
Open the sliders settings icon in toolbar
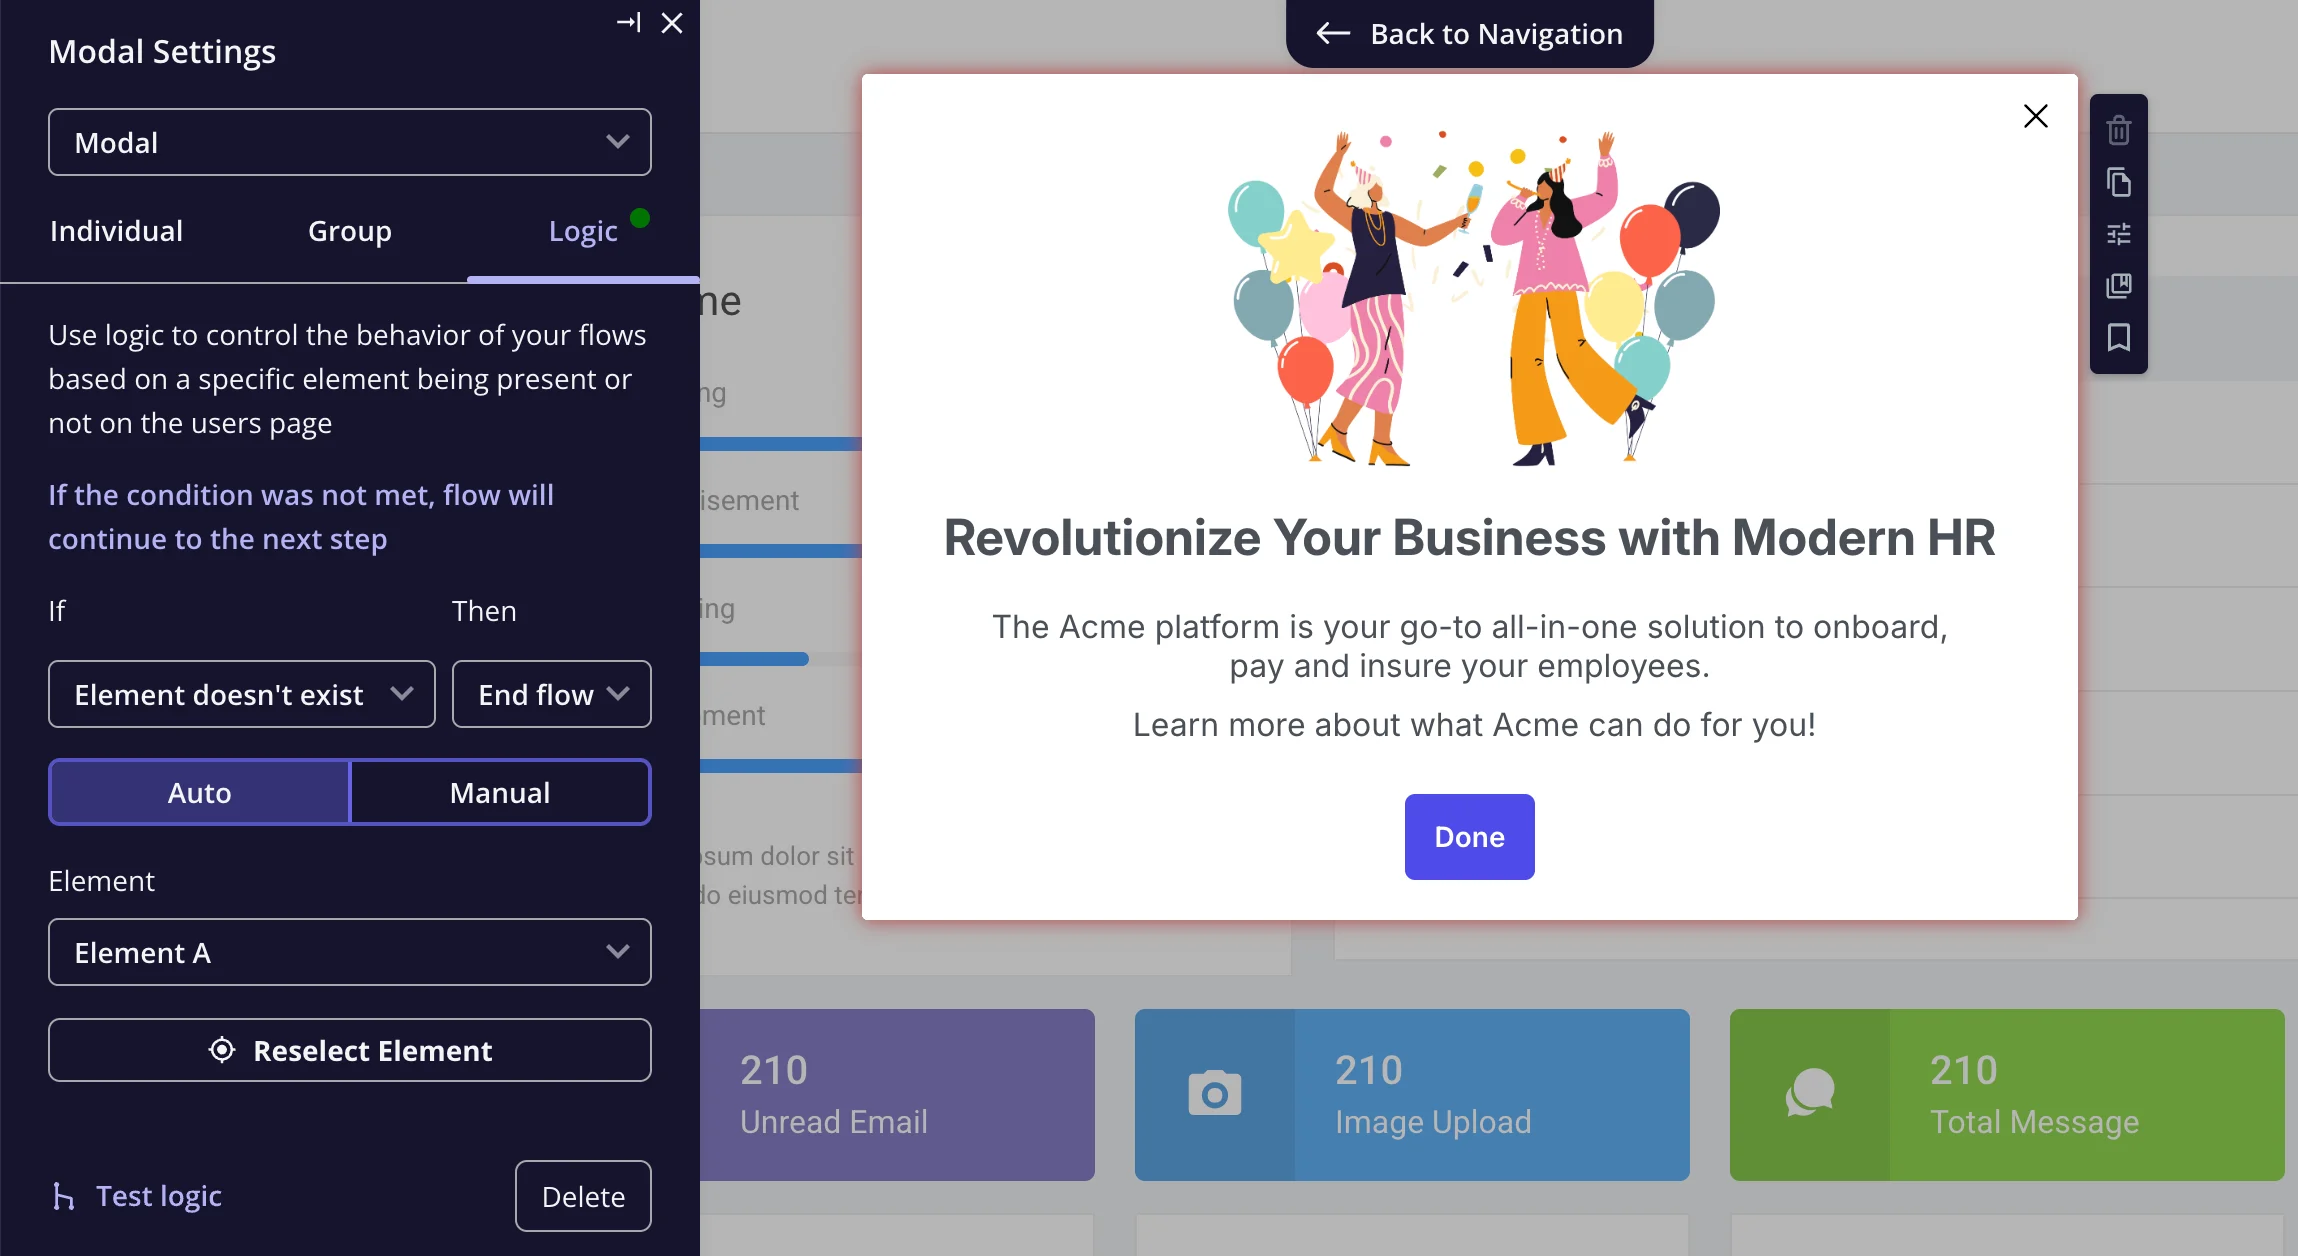click(x=2118, y=234)
